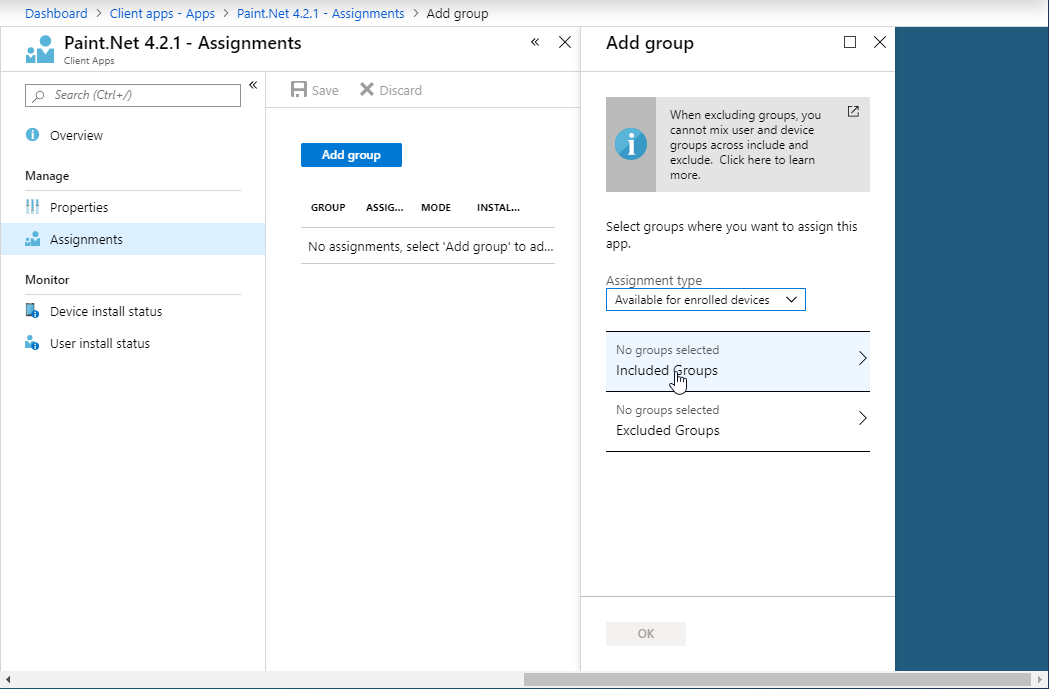Expand Excluded Groups selection
The image size is (1049, 689).
[737, 421]
